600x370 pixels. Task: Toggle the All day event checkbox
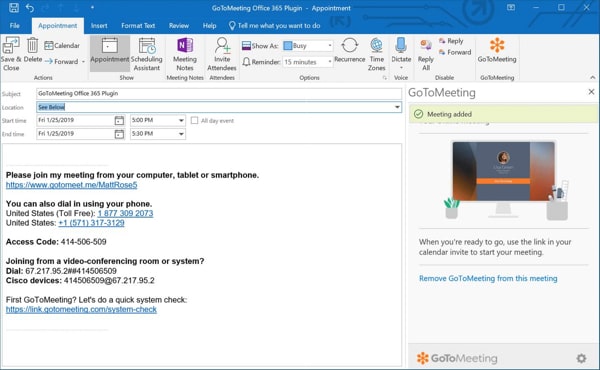point(194,121)
